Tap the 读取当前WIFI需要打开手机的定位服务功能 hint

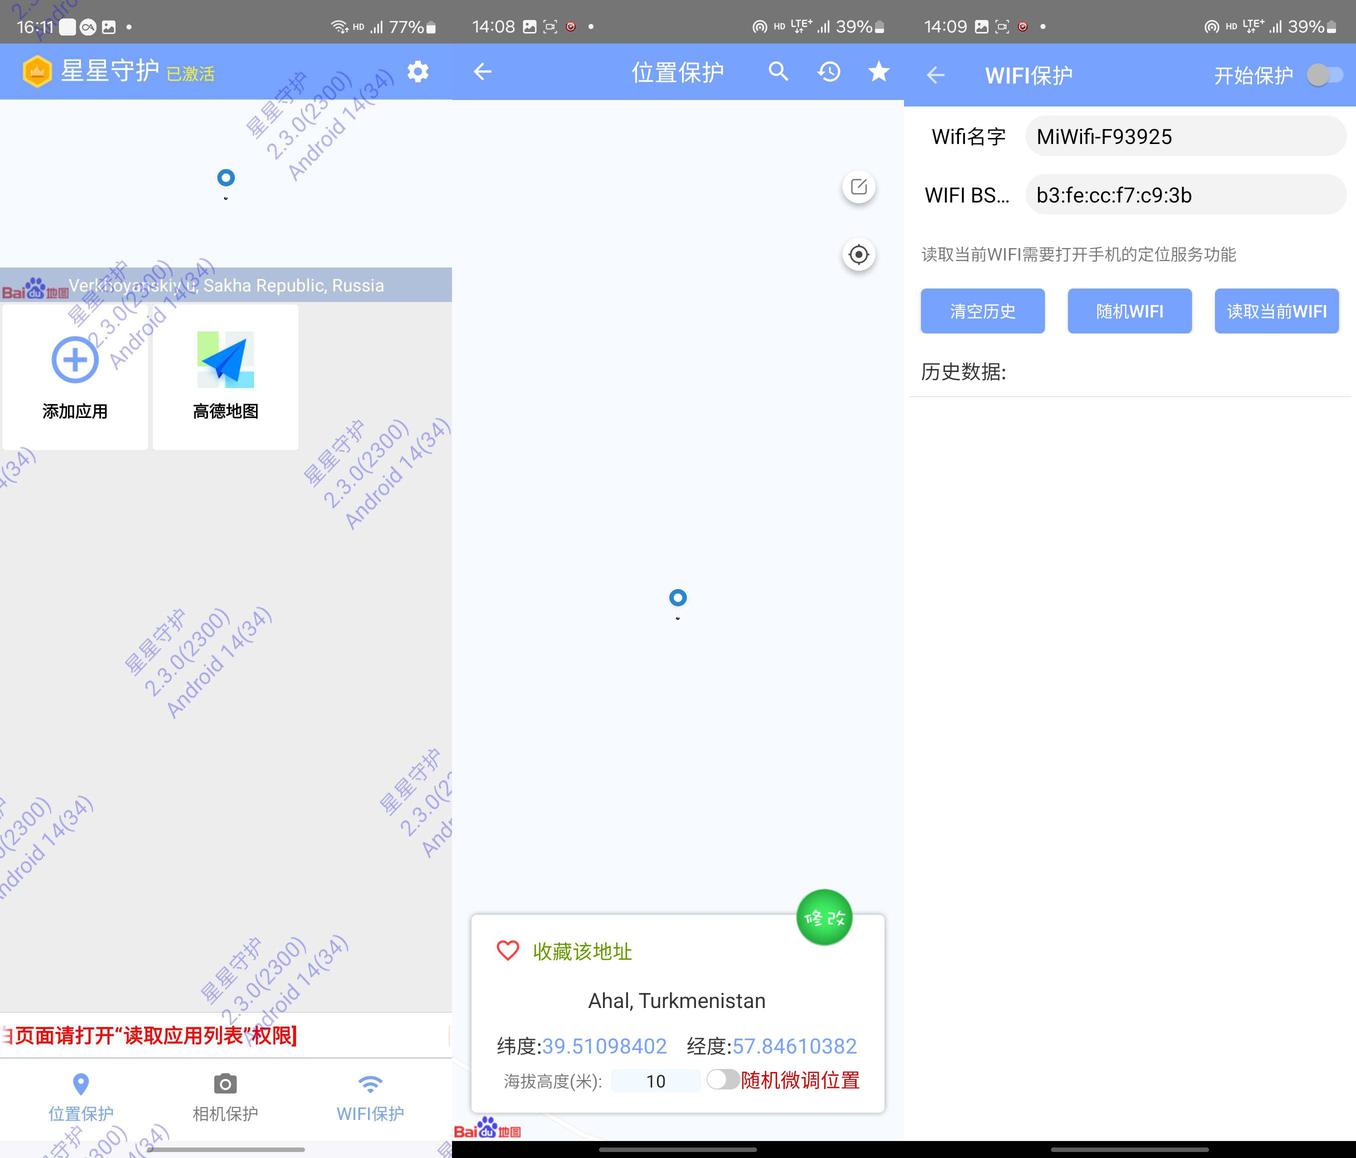point(1079,254)
